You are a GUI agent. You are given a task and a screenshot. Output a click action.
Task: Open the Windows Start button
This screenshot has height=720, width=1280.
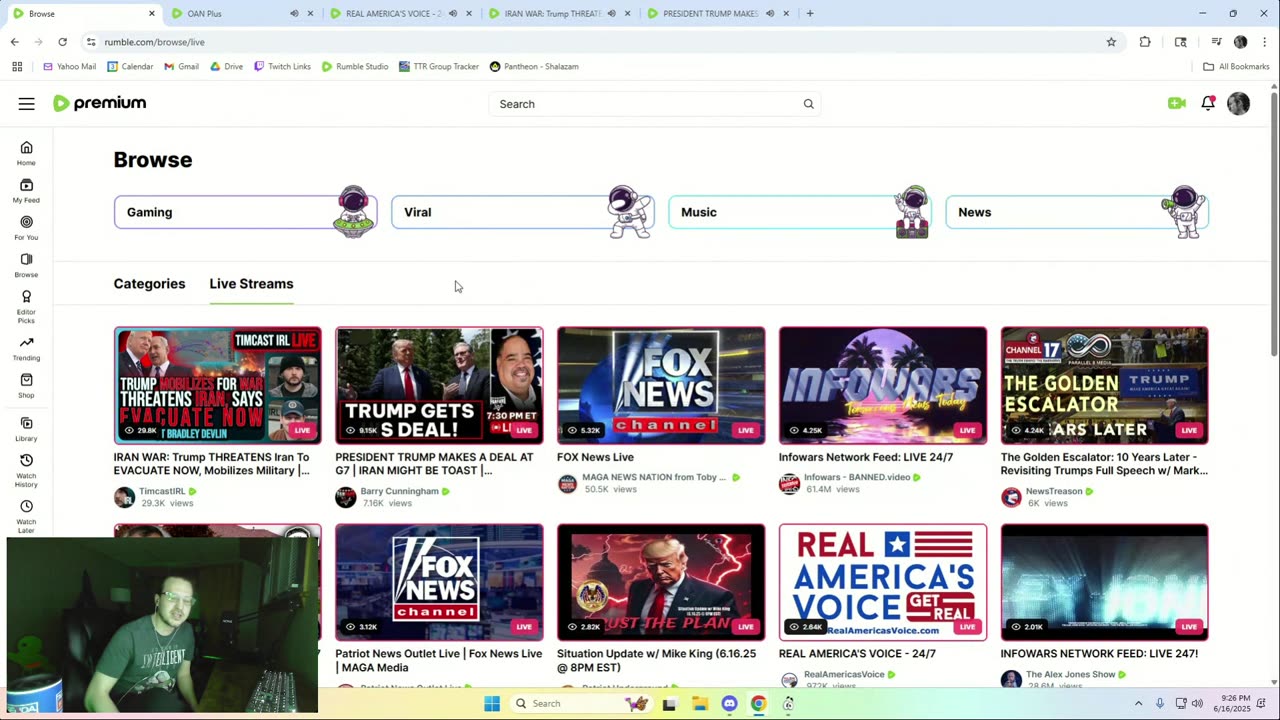click(x=492, y=703)
